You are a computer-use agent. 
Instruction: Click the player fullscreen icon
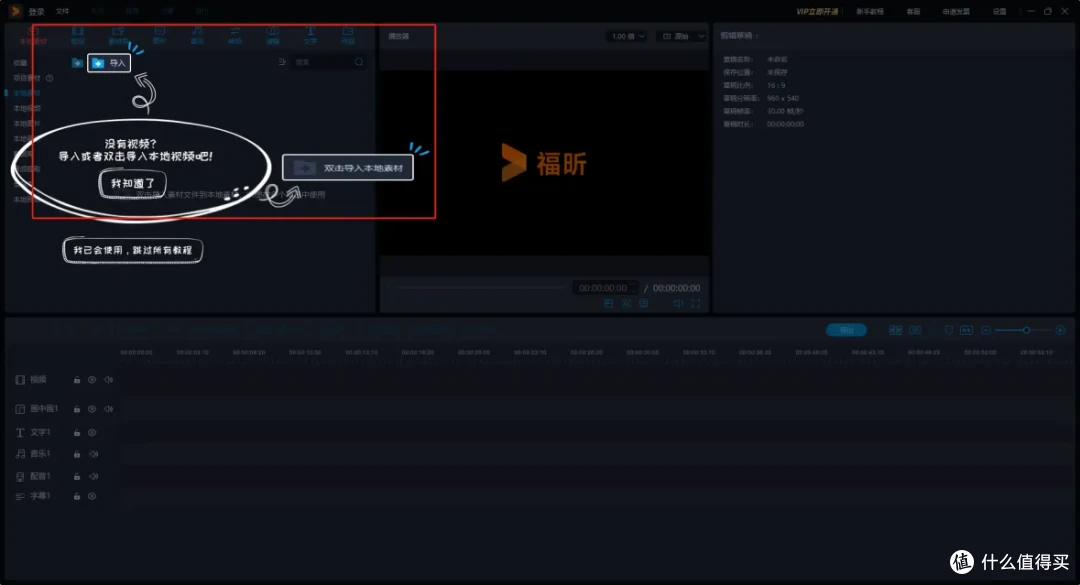[696, 303]
